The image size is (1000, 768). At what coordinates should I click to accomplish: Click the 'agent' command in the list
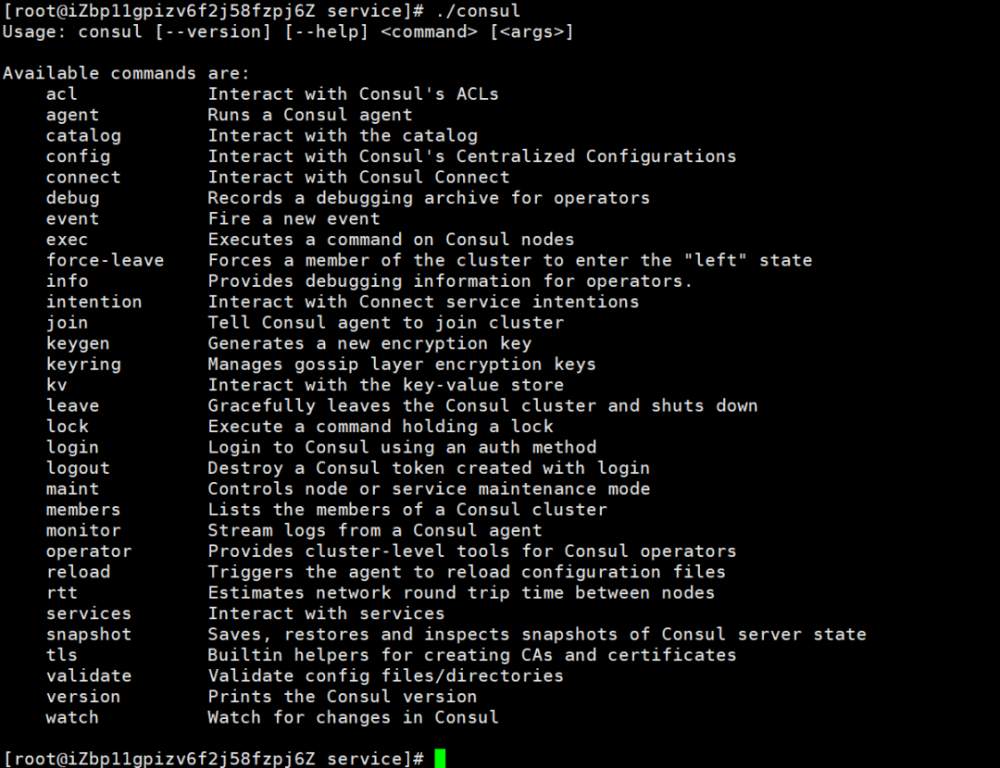point(72,115)
